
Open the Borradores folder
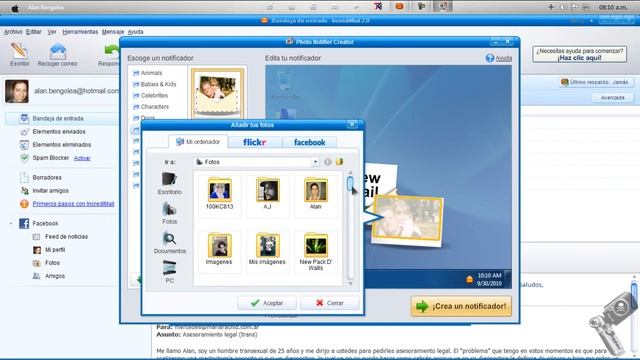click(x=47, y=178)
